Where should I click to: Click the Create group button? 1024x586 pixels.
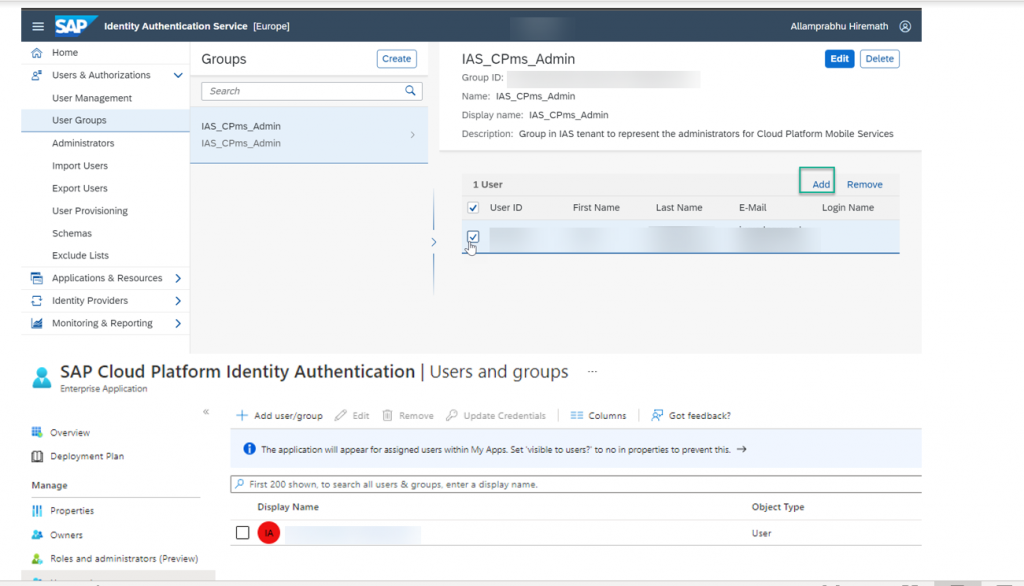pos(396,59)
